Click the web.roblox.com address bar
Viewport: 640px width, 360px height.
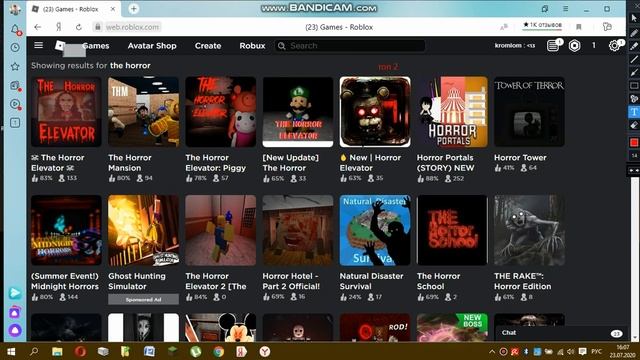click(132, 27)
